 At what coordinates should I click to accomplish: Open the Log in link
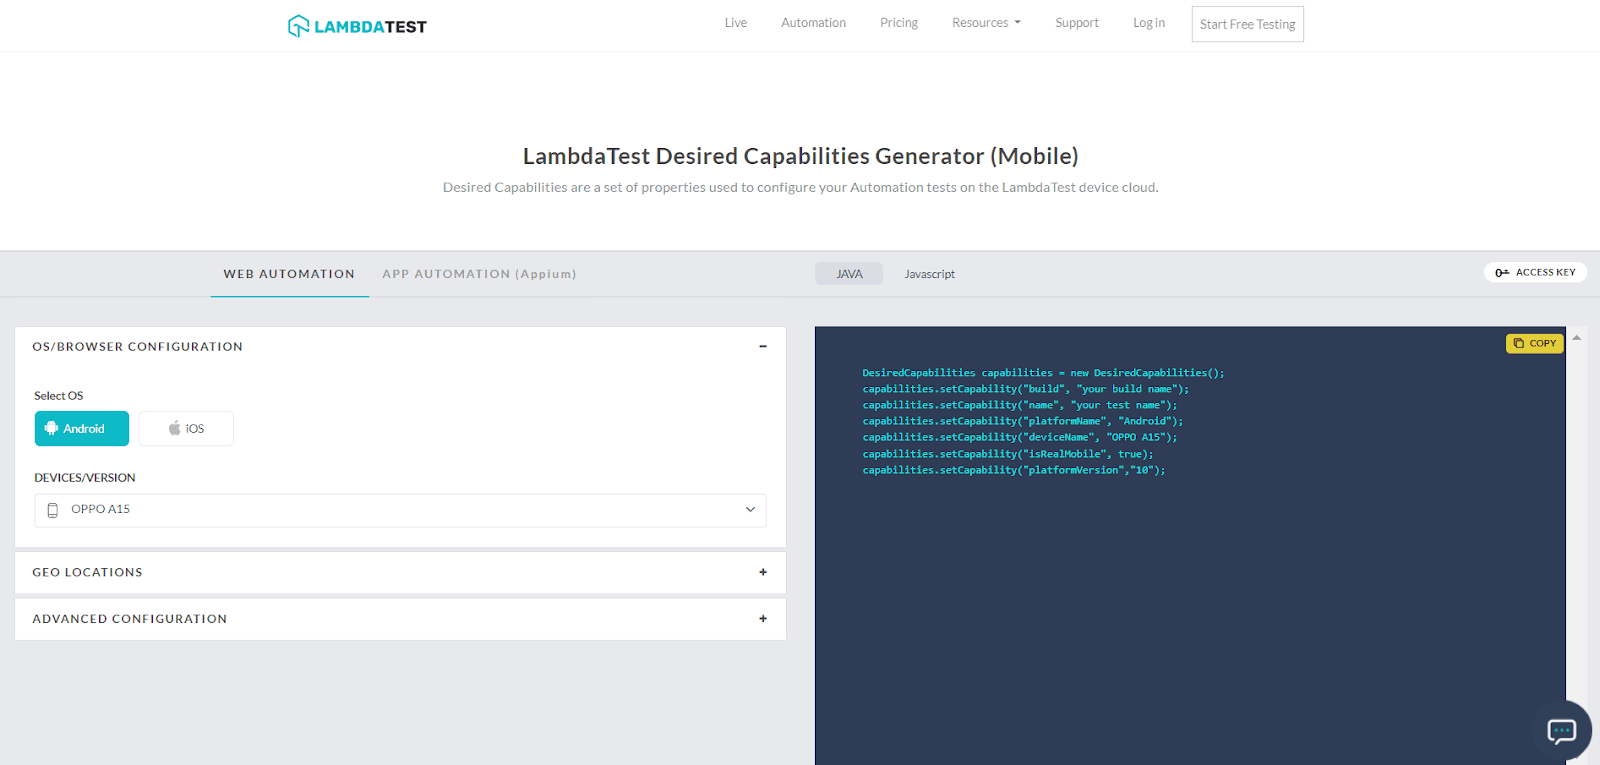(1148, 23)
